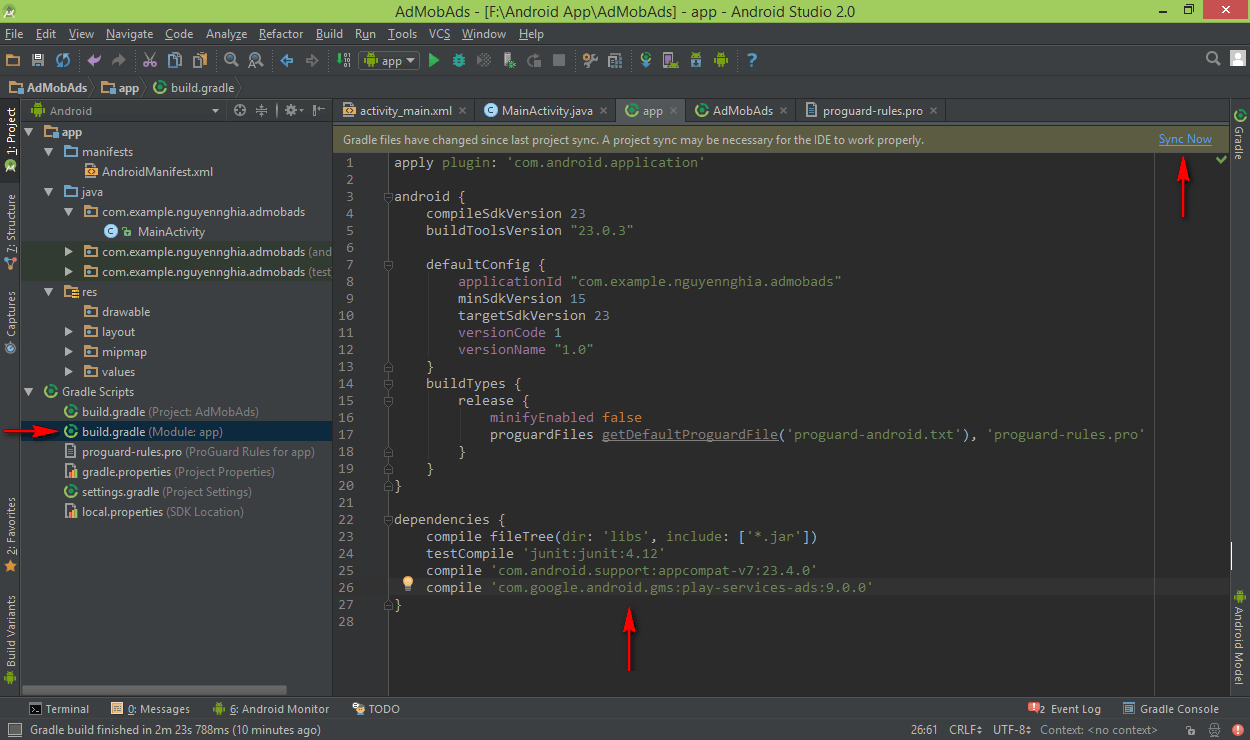The image size is (1250, 740).
Task: Switch to MainActivity.java tab
Action: (546, 111)
